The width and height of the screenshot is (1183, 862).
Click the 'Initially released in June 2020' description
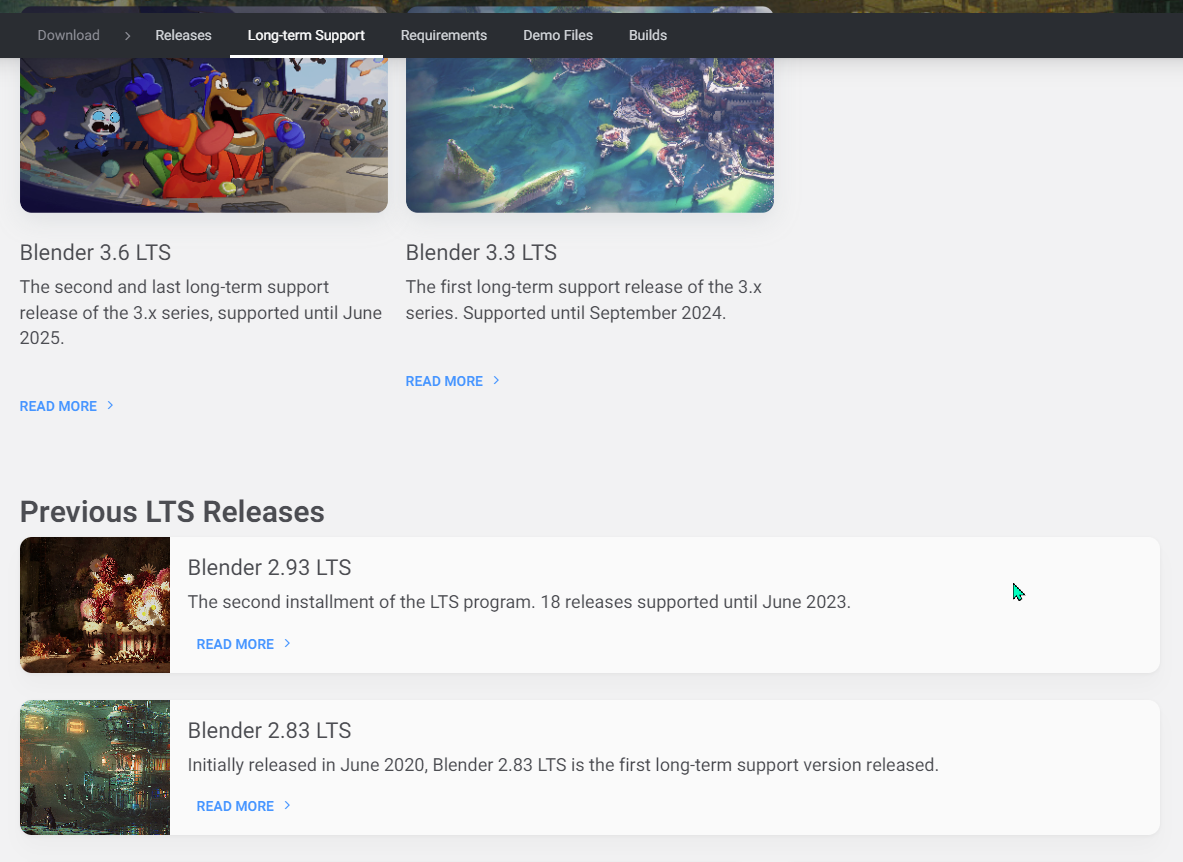pyautogui.click(x=563, y=765)
